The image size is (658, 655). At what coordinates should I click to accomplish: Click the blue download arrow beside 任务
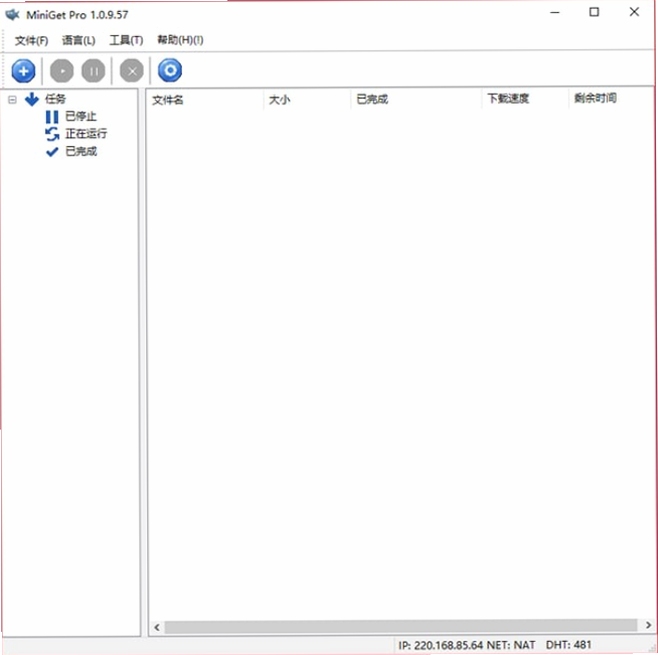click(32, 99)
